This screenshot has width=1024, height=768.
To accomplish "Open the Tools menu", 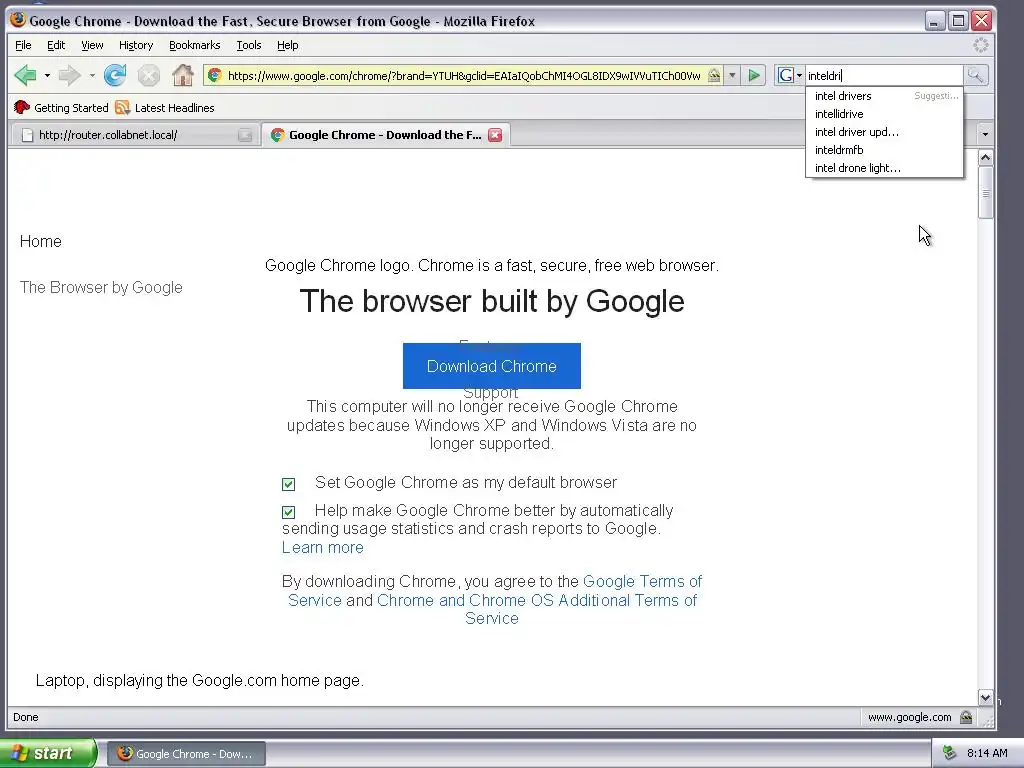I will click(x=249, y=45).
